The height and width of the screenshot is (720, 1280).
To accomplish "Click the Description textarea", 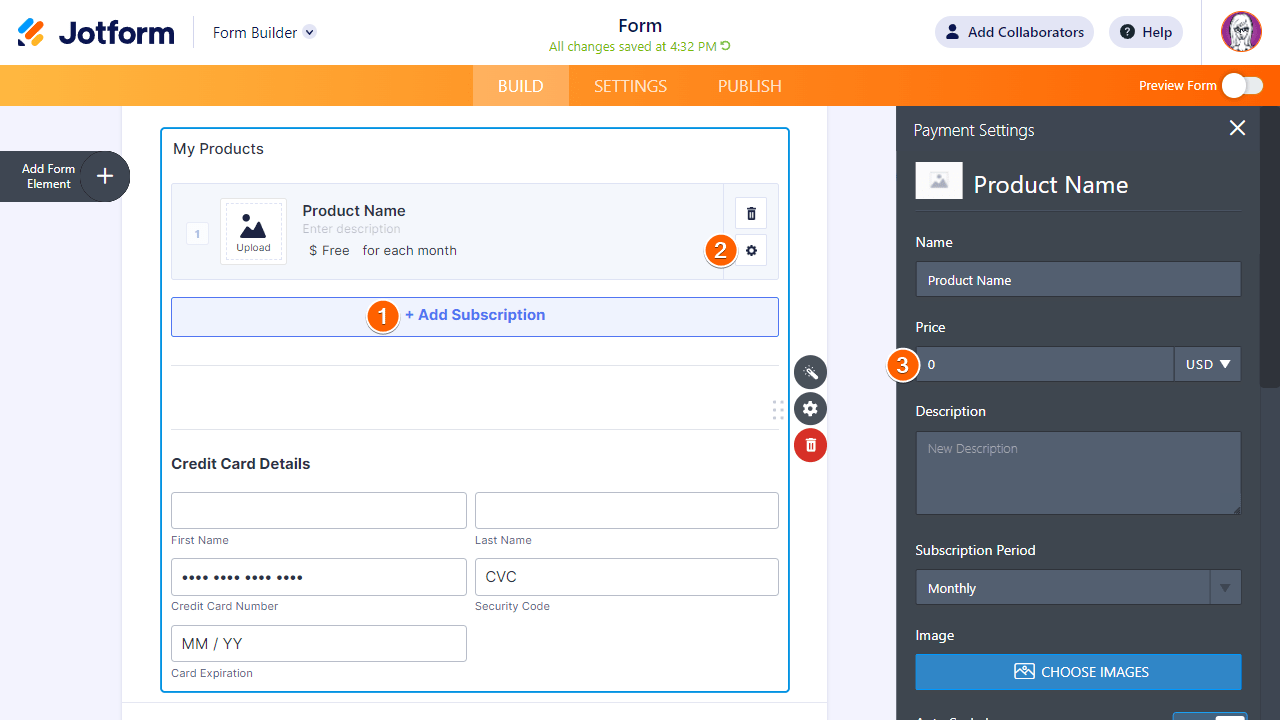I will [x=1078, y=473].
